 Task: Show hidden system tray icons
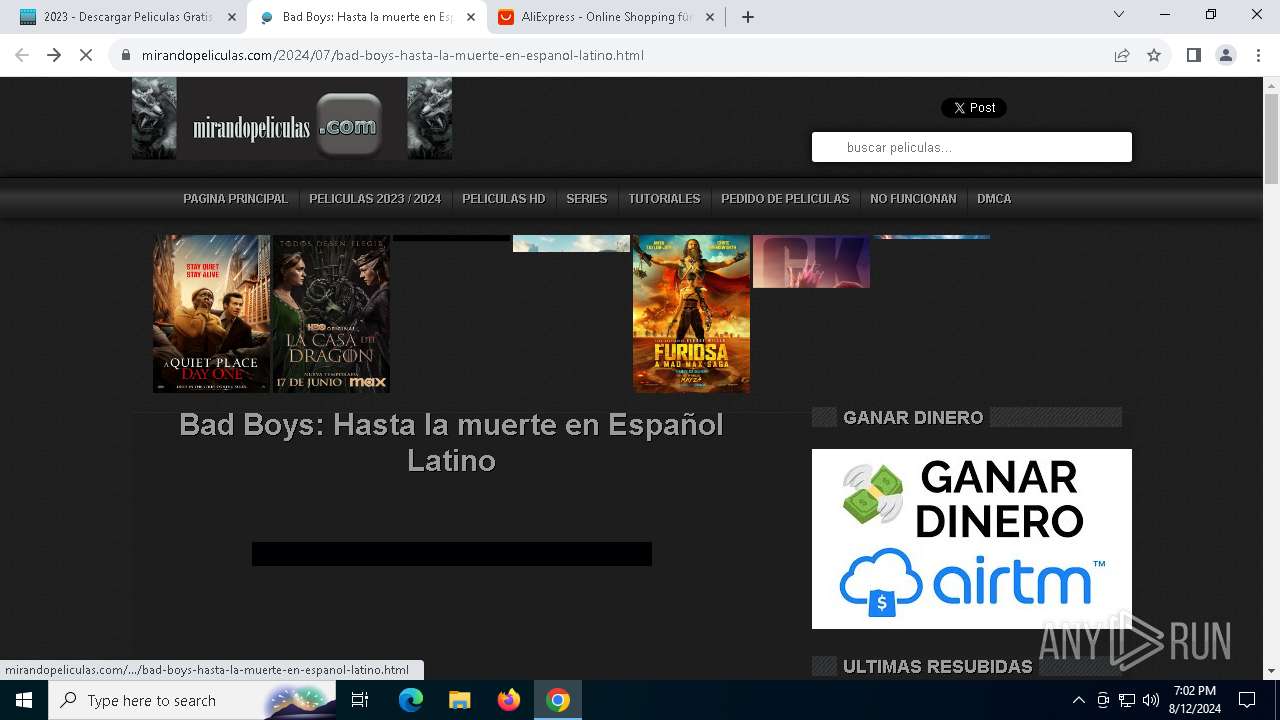click(1078, 700)
